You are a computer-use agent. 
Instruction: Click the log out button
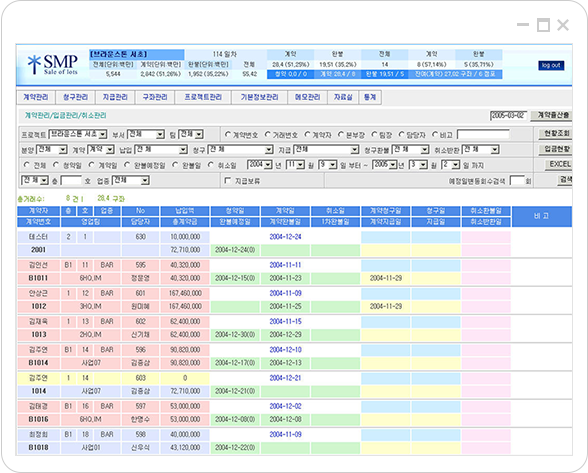pos(551,65)
